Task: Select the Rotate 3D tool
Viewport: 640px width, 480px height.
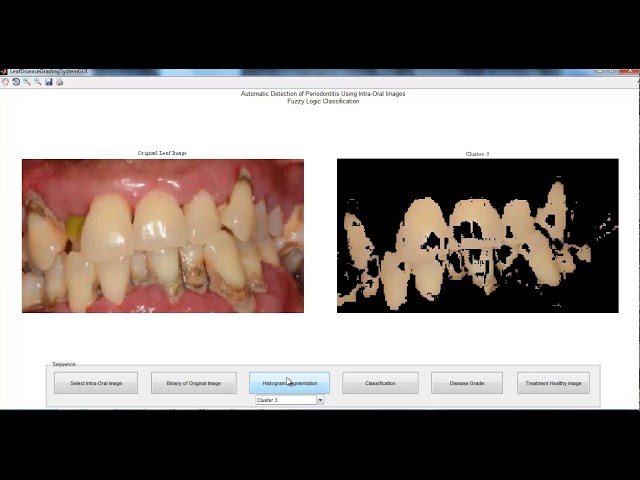Action: pyautogui.click(x=16, y=82)
